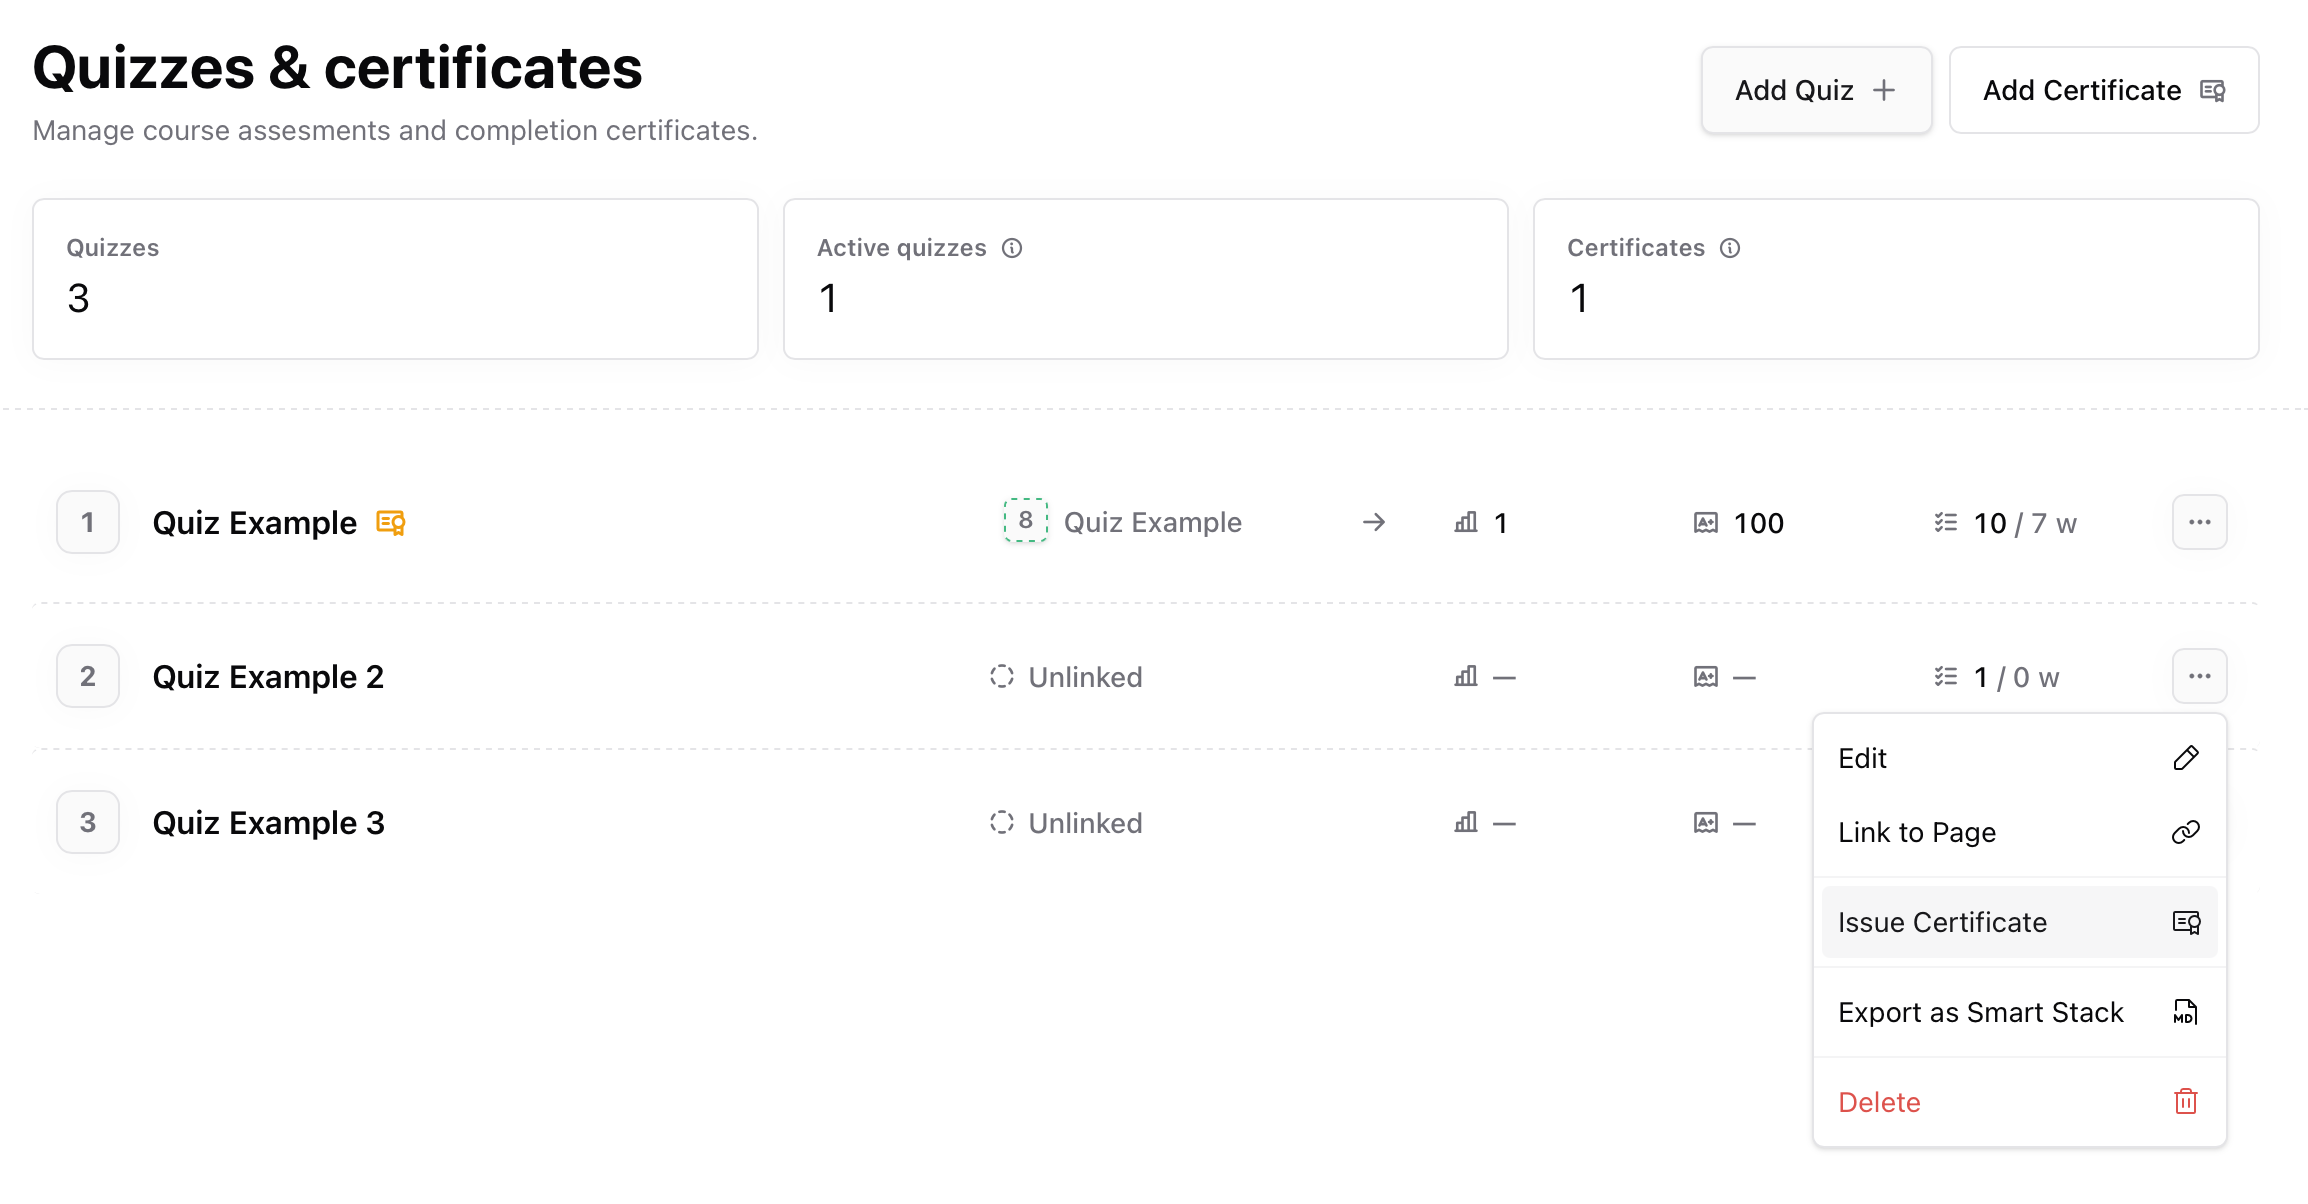Click the checklist icon next to 10 / 7 w
Image resolution: width=2308 pixels, height=1204 pixels.
pos(1945,522)
